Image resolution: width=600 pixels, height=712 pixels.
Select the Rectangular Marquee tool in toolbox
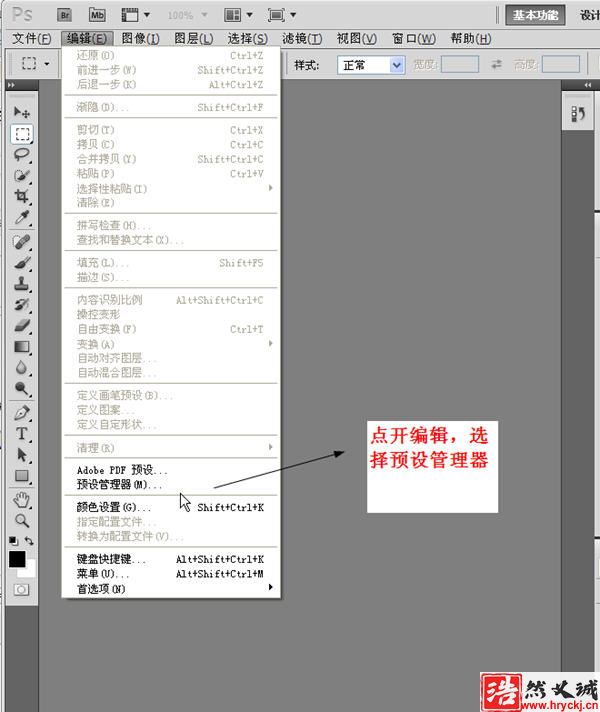[x=21, y=134]
